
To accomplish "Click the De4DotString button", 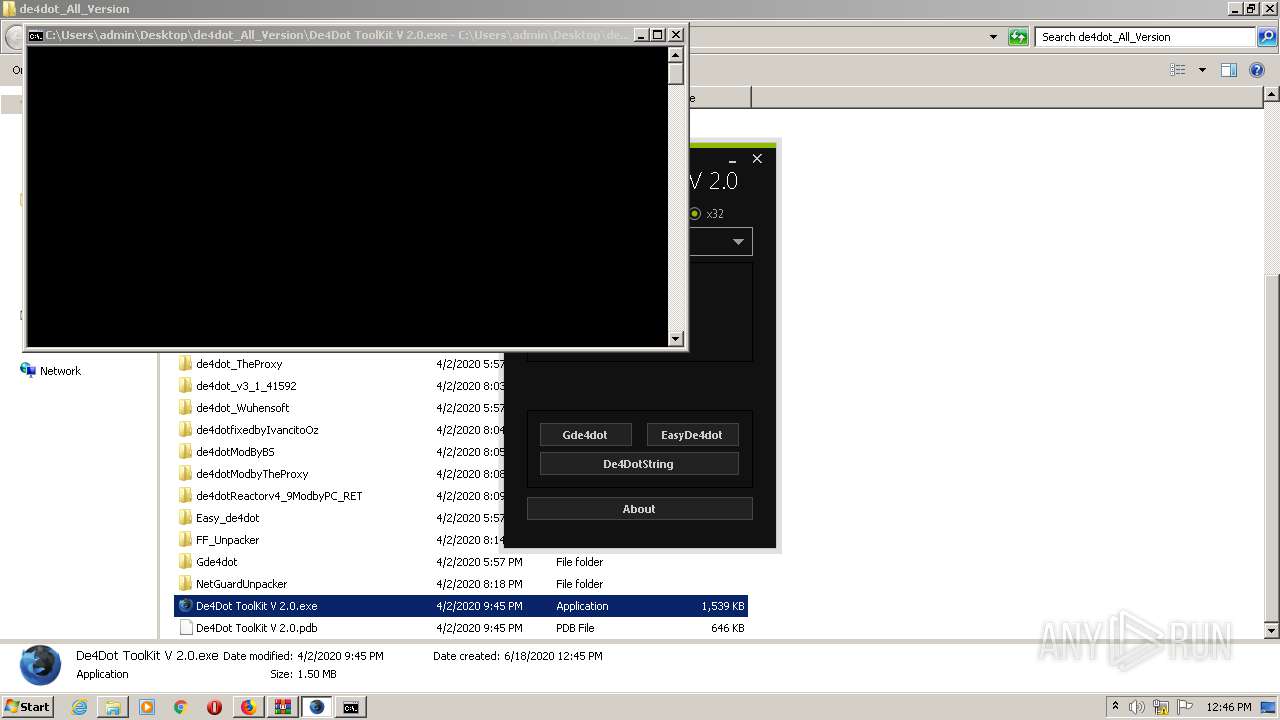I will coord(639,464).
